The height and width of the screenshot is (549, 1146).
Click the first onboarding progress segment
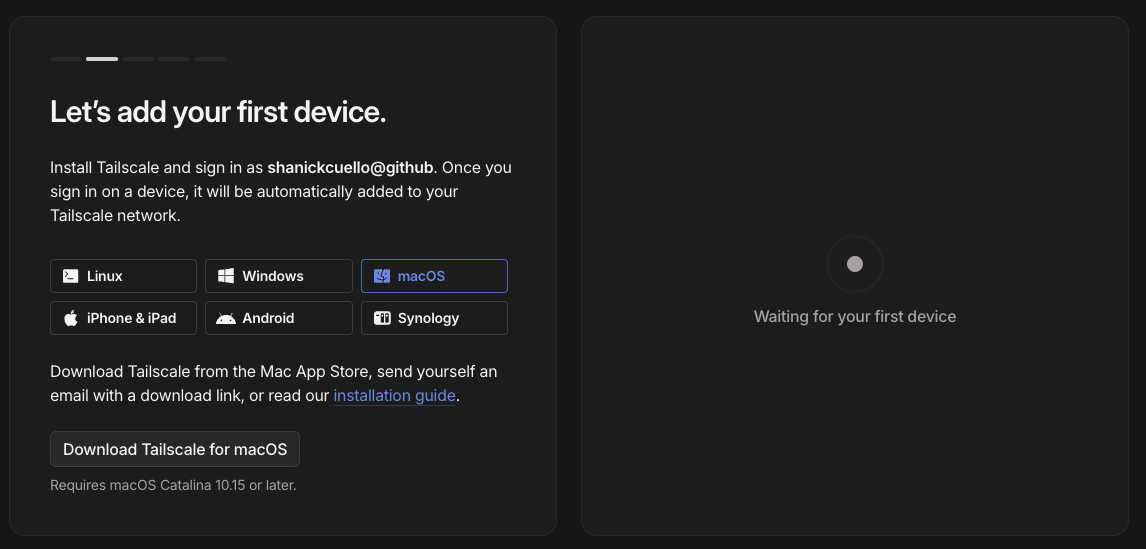[x=66, y=59]
